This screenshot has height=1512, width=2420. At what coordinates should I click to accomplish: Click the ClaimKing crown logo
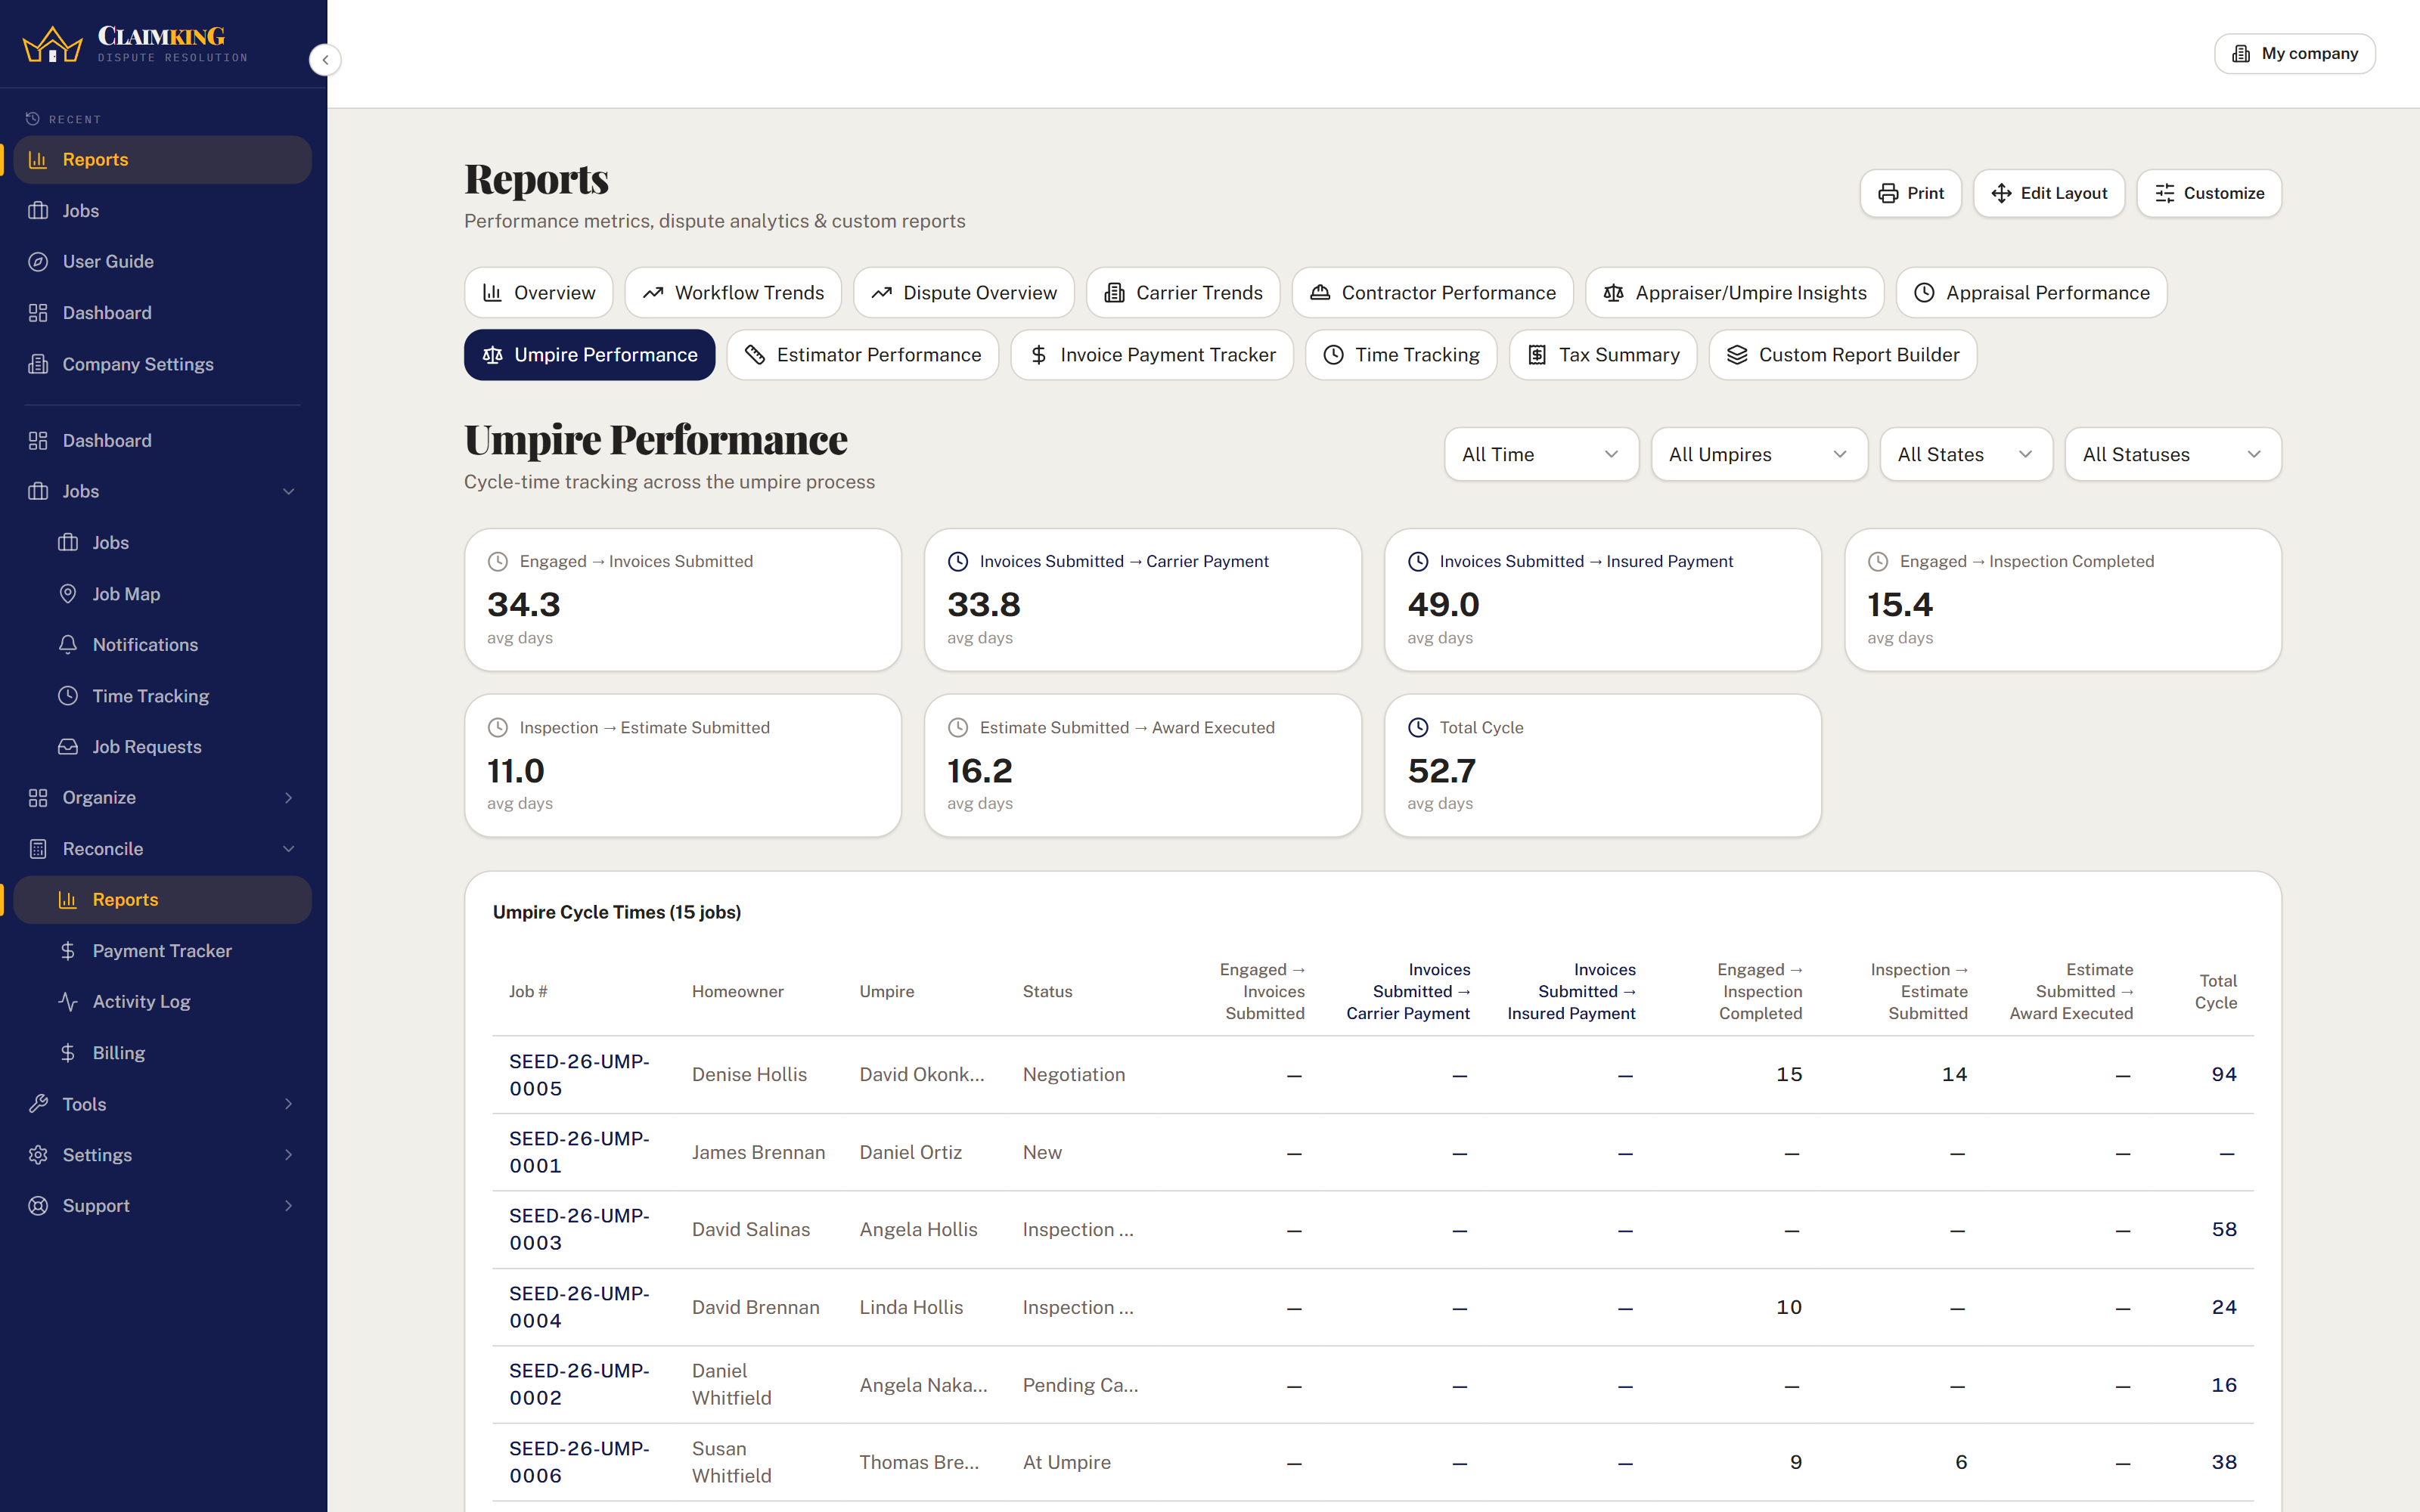(52, 45)
